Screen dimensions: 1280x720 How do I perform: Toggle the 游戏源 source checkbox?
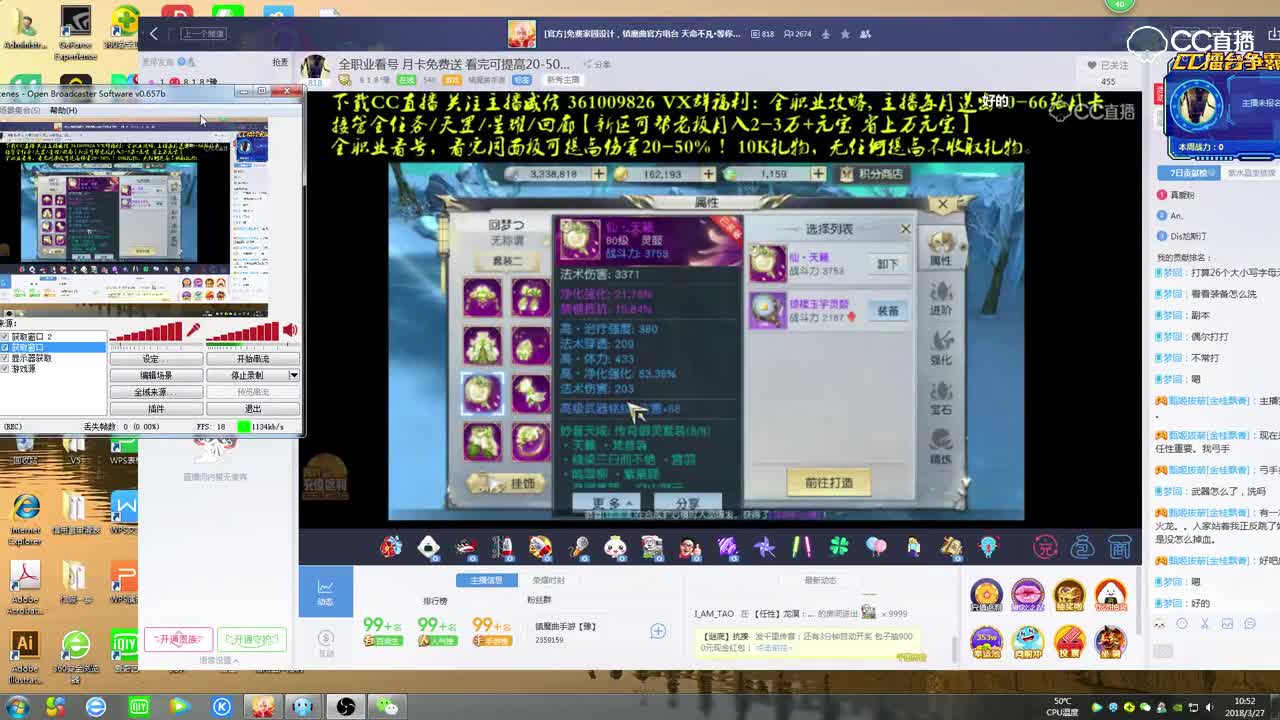pyautogui.click(x=5, y=369)
